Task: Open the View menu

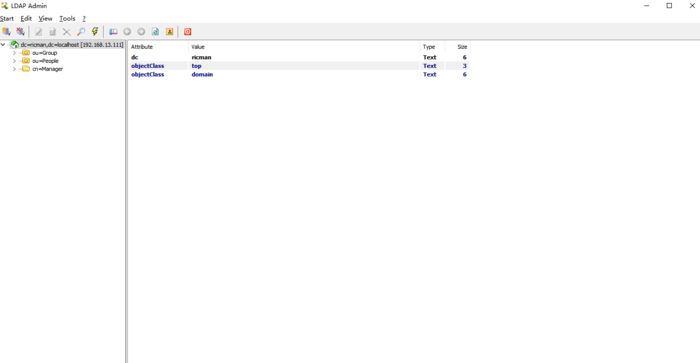Action: (x=45, y=19)
